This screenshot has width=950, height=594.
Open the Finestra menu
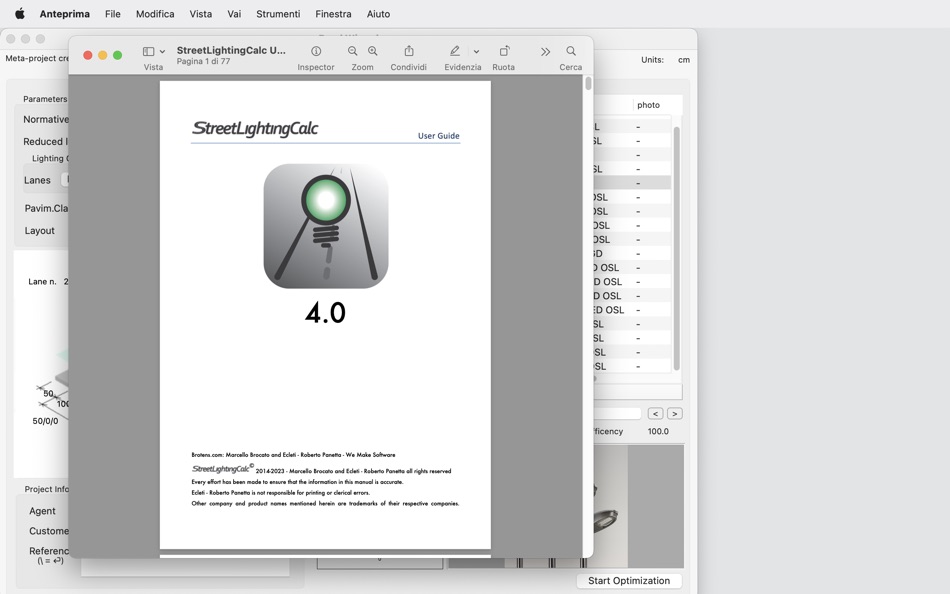point(333,13)
